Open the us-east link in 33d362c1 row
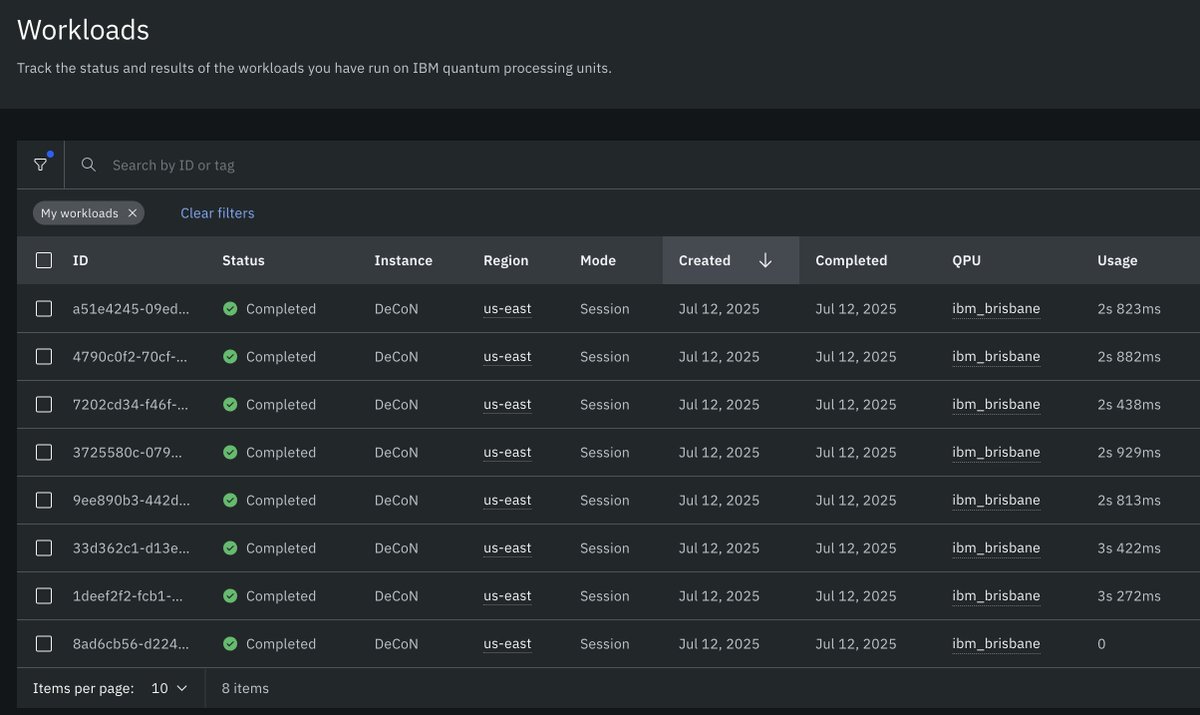 point(507,549)
